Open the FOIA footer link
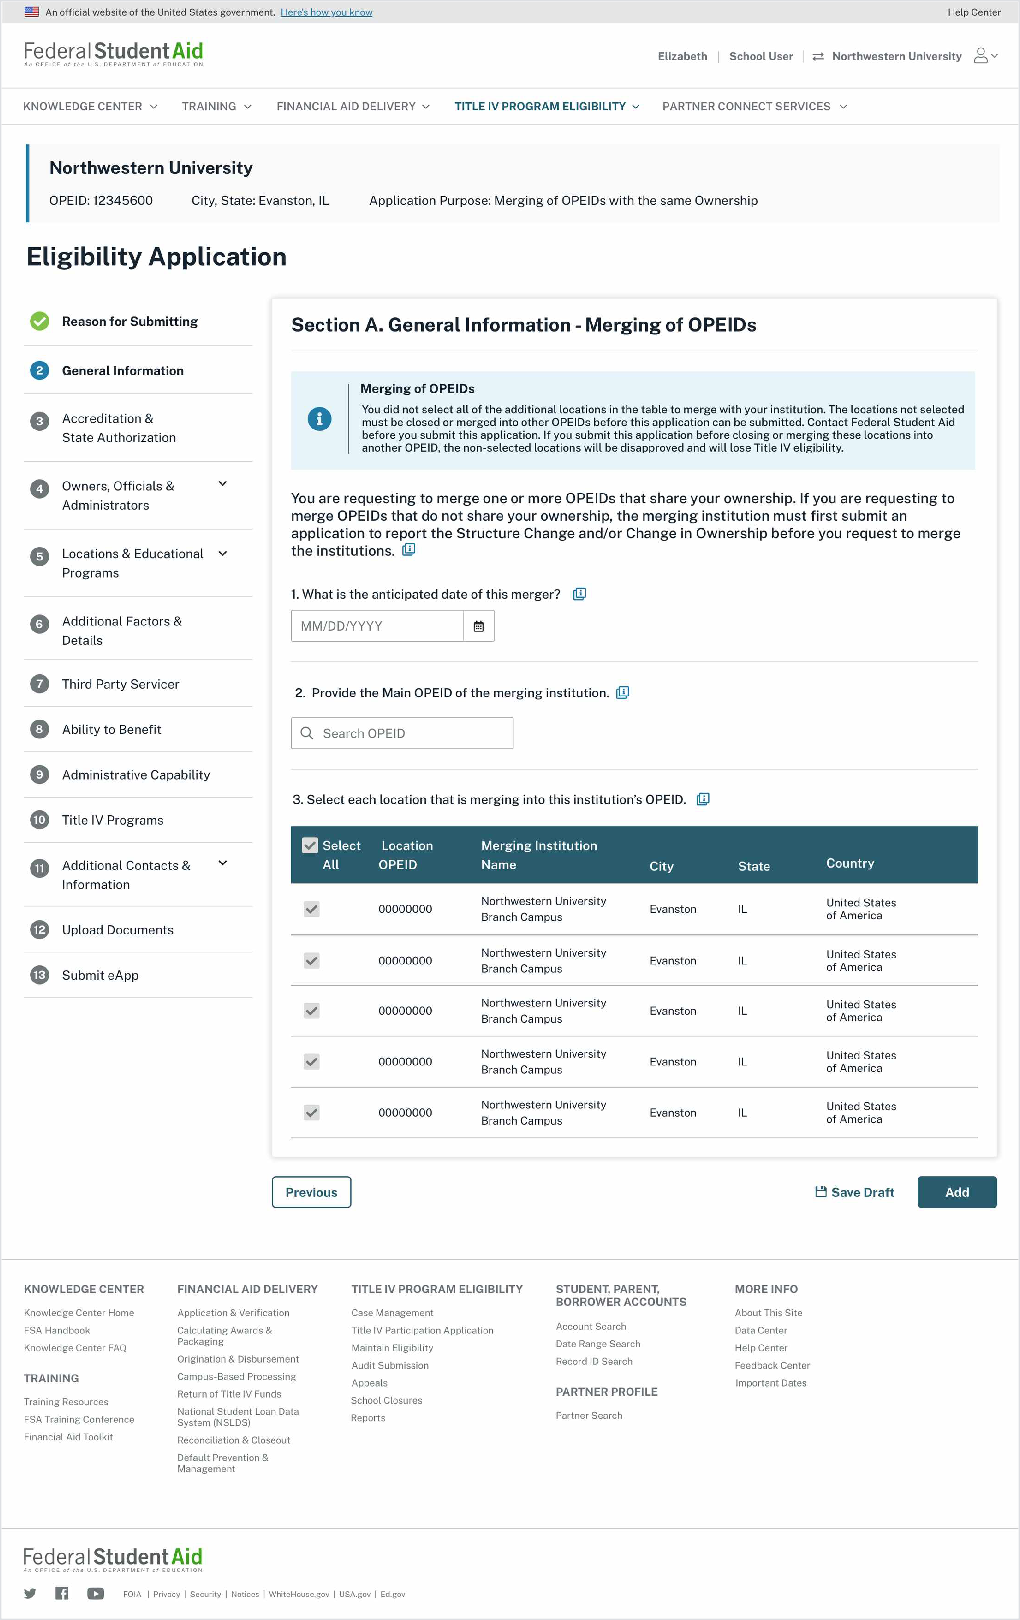This screenshot has height=1620, width=1020. pos(132,1594)
